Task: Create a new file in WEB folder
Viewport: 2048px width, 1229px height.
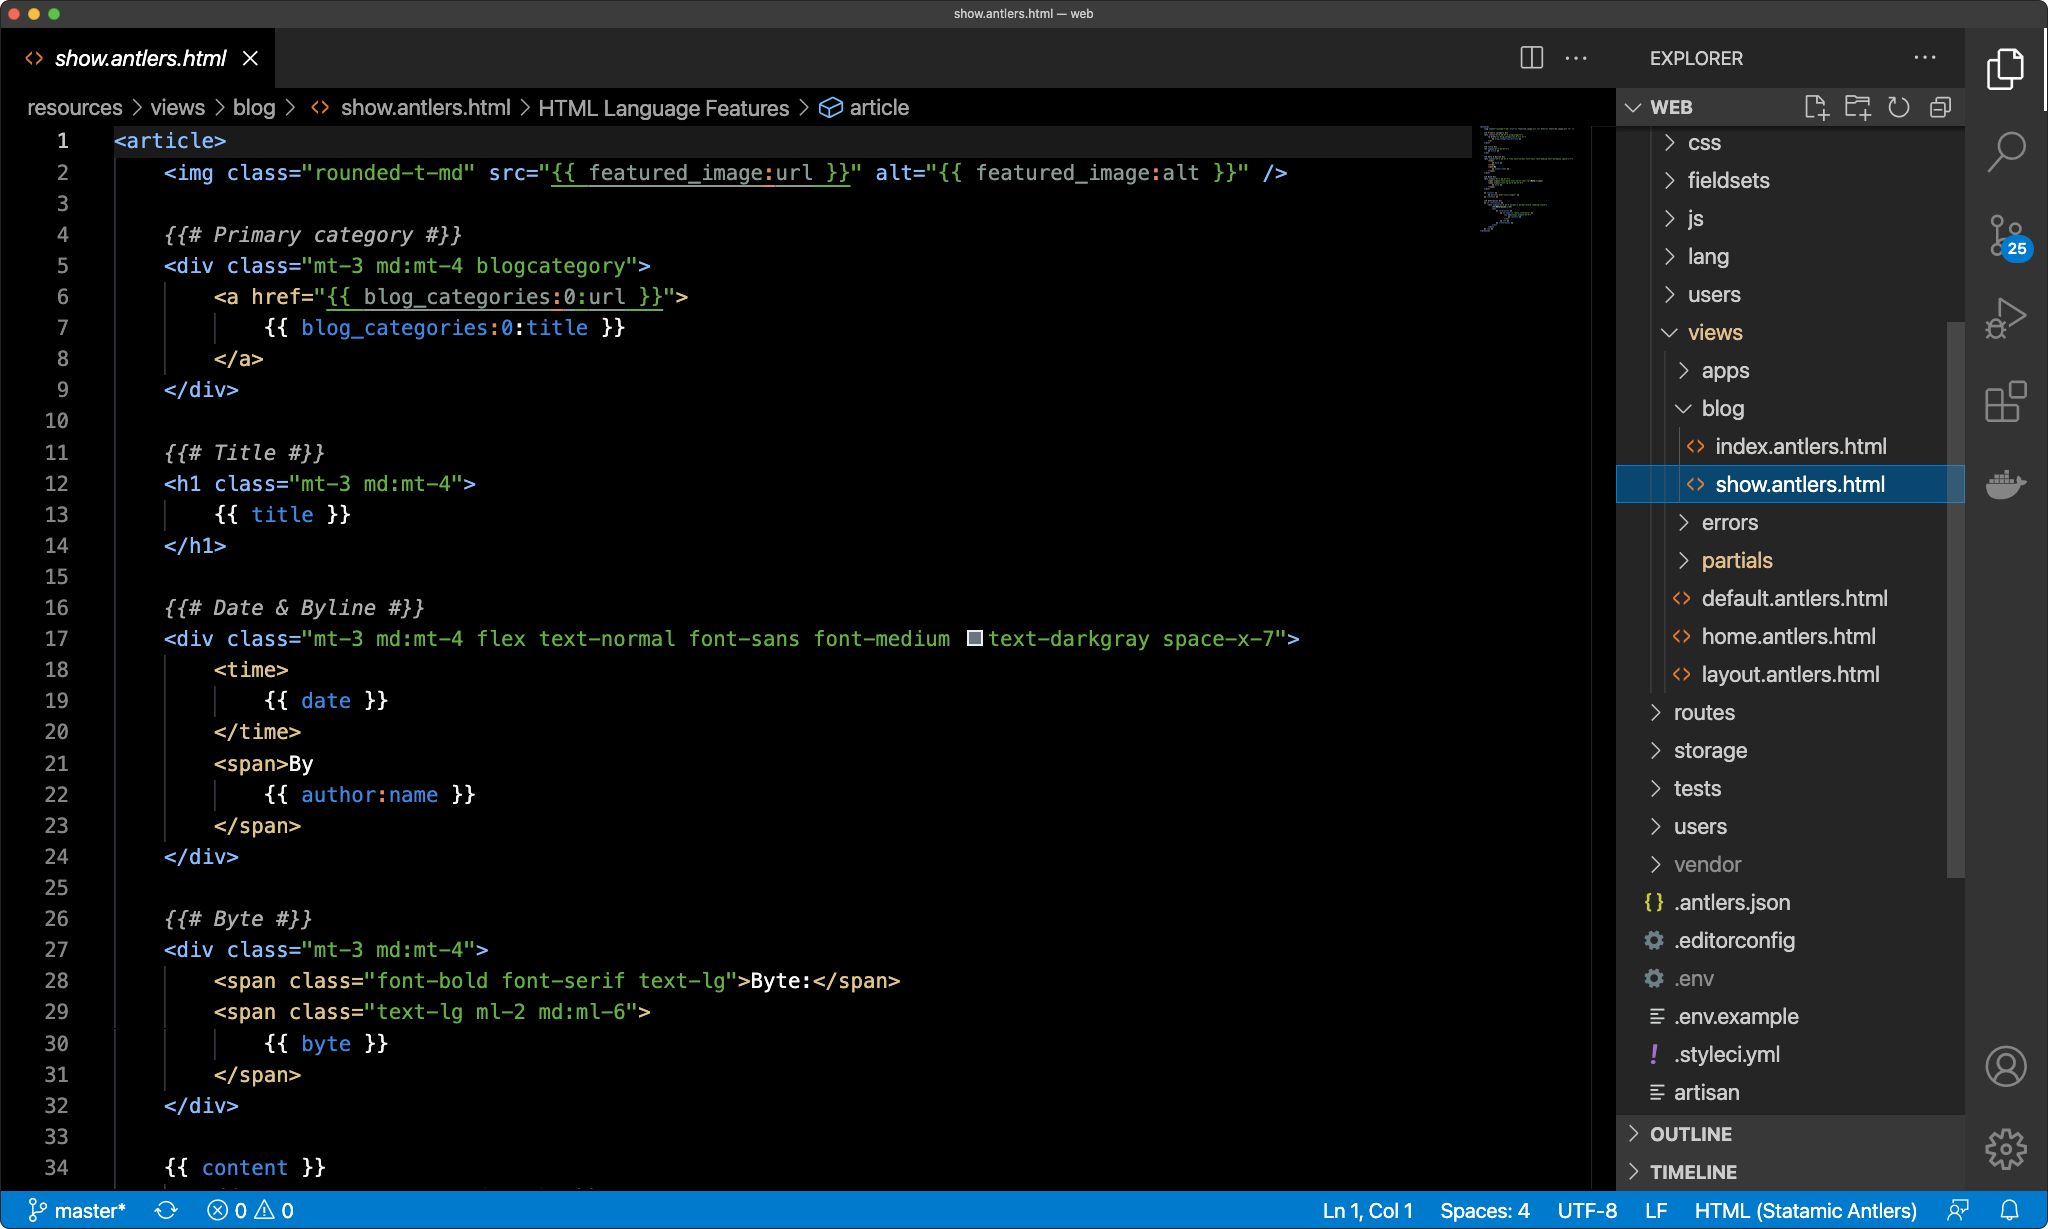Action: 1816,107
